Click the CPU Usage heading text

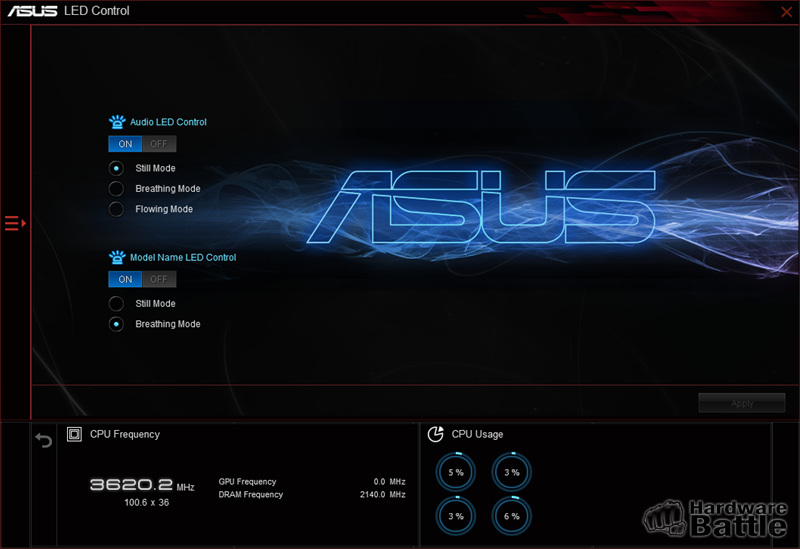477,434
